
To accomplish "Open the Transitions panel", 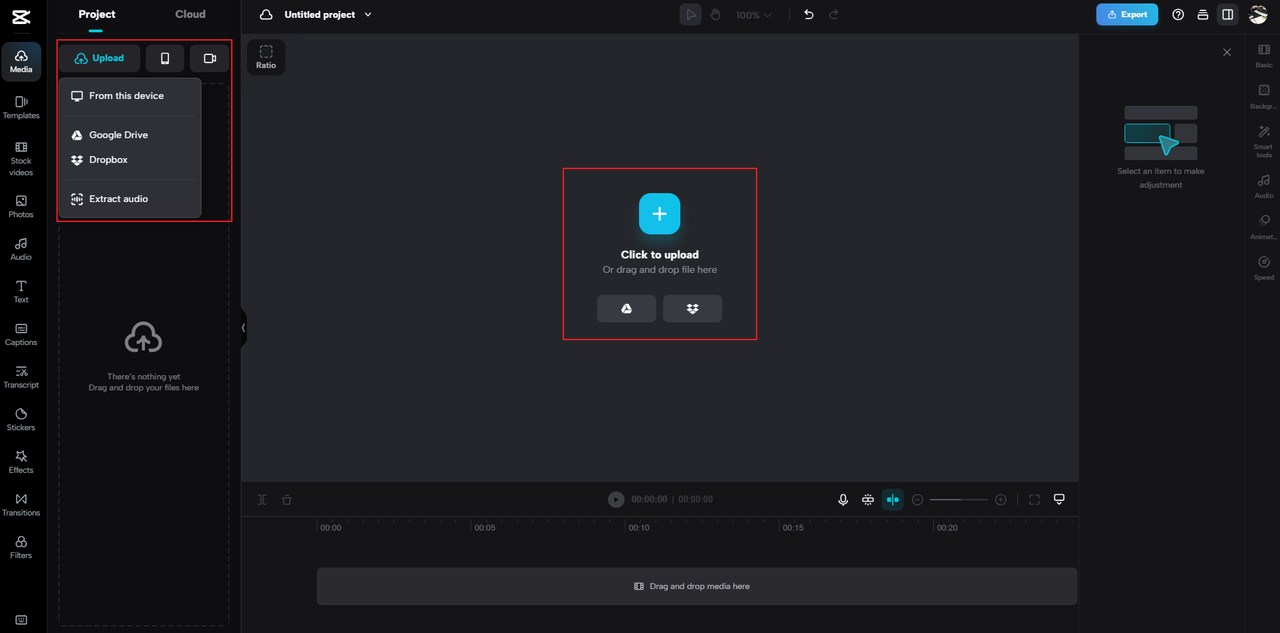I will 21,504.
